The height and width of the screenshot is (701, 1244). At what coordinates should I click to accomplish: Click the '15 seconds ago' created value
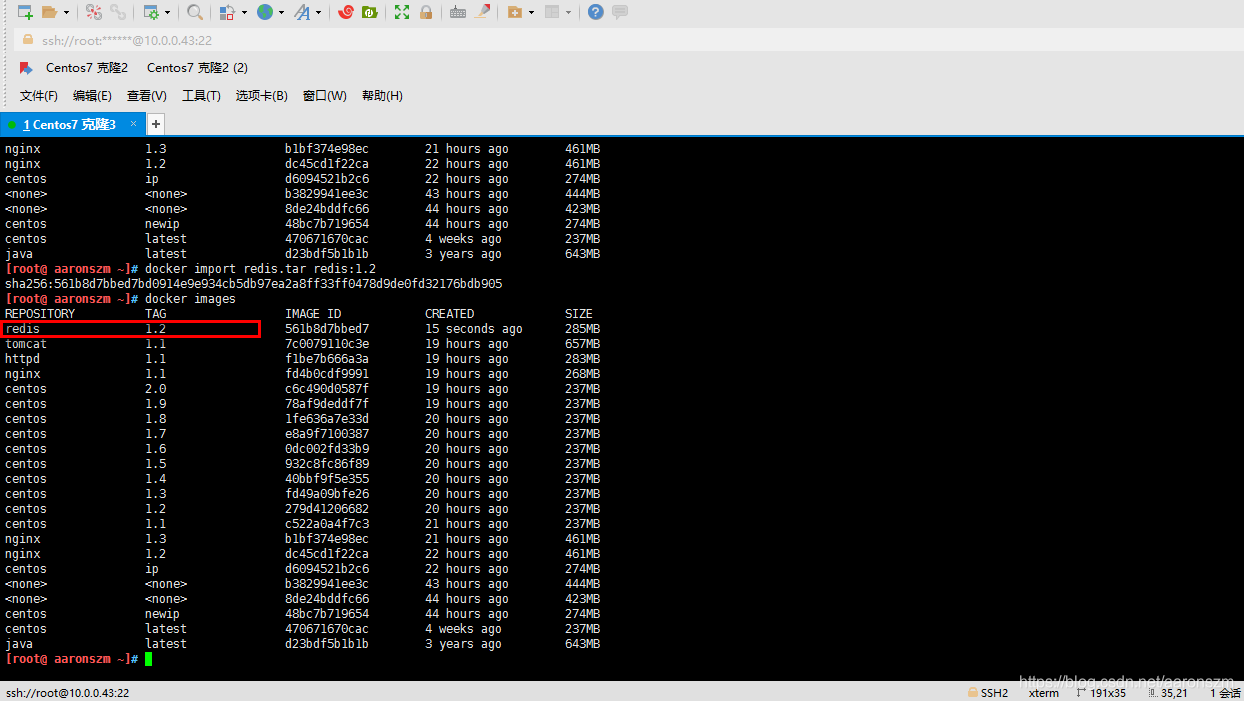474,329
